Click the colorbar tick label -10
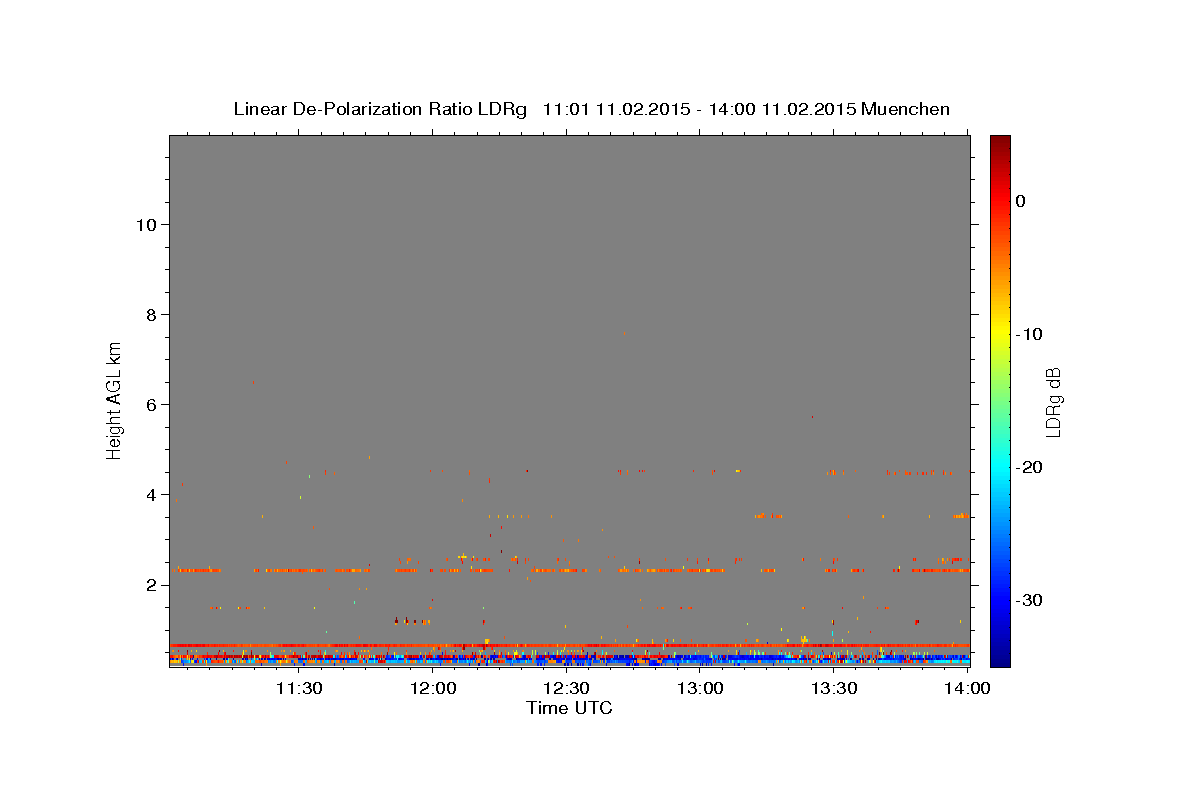 coord(1029,334)
